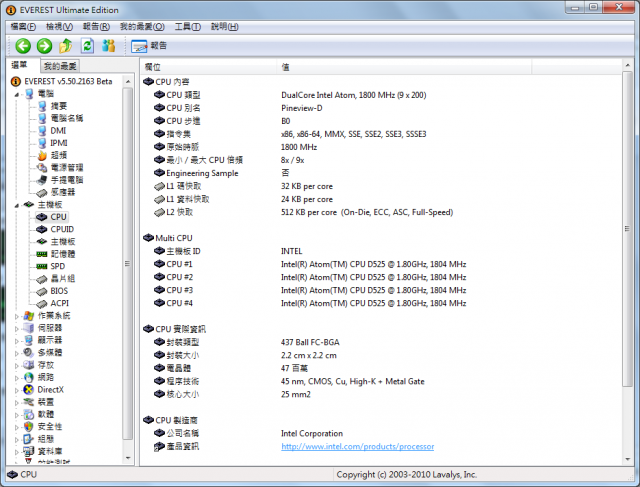Expand the 顯示器 tree node
Image resolution: width=640 pixels, height=487 pixels.
(17, 340)
